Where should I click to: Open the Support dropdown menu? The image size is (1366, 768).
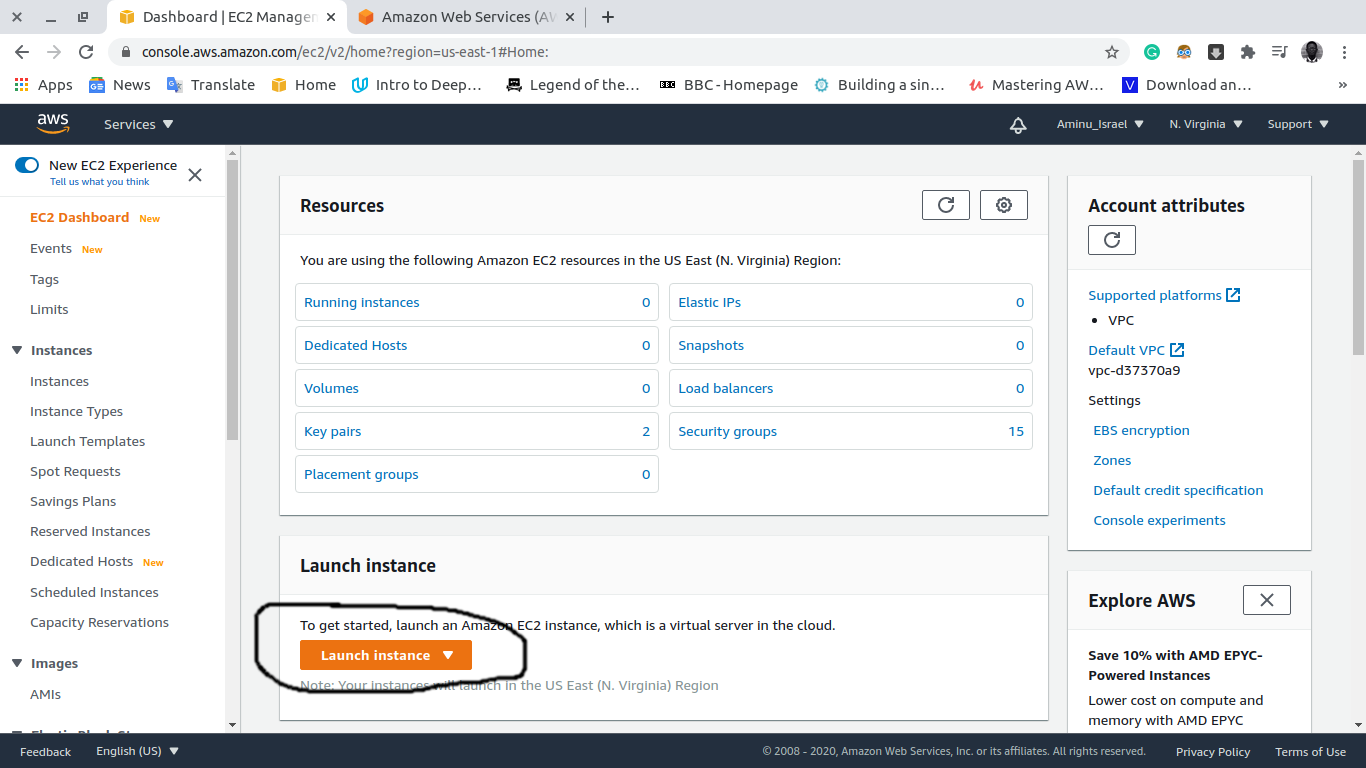click(x=1298, y=124)
